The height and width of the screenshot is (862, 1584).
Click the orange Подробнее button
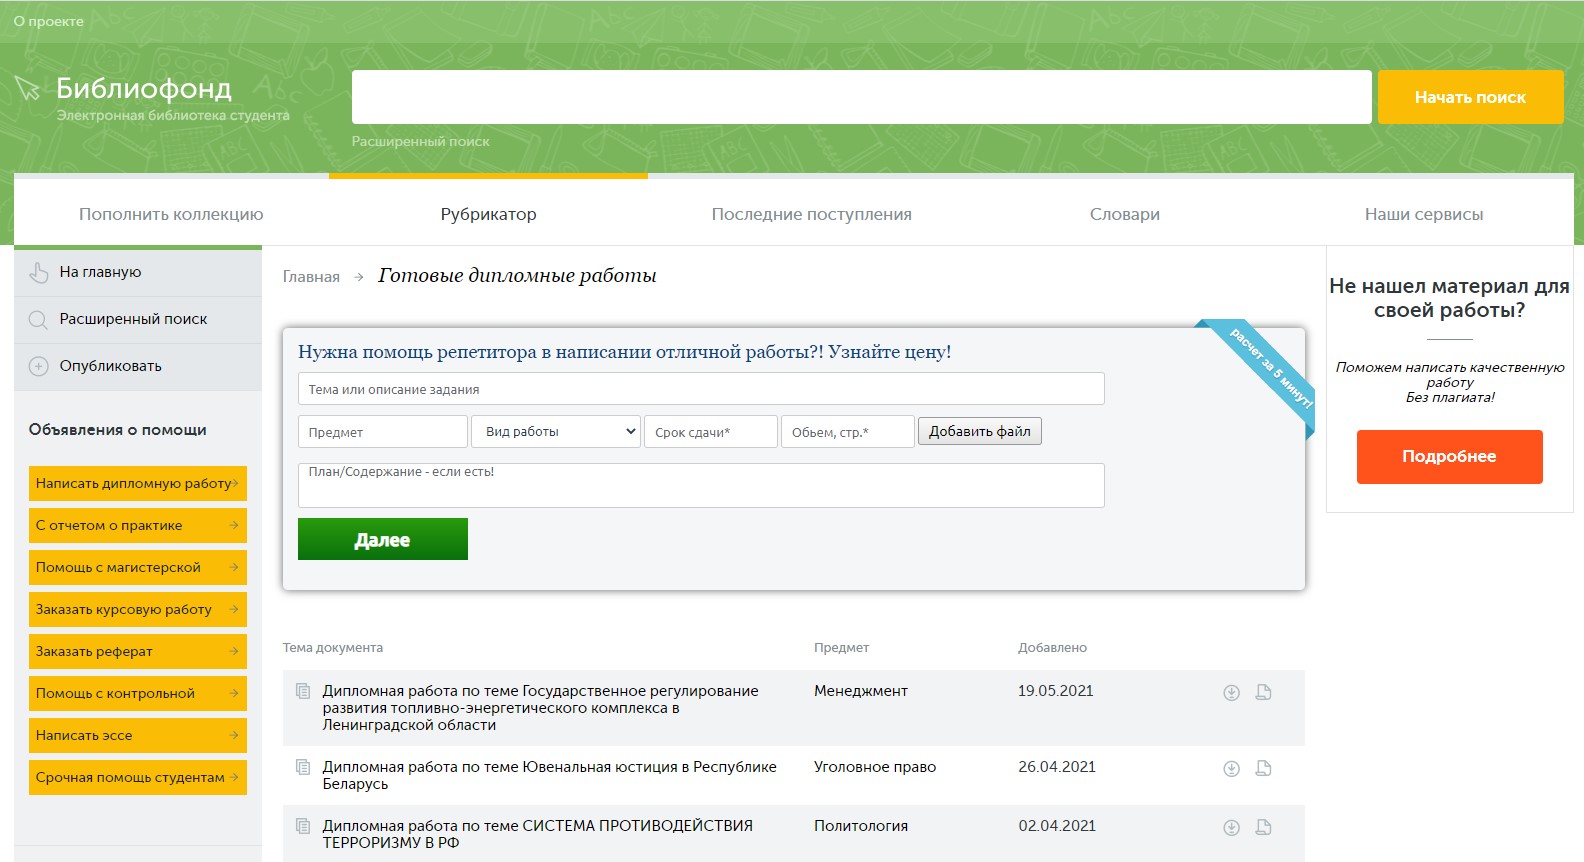pyautogui.click(x=1450, y=457)
